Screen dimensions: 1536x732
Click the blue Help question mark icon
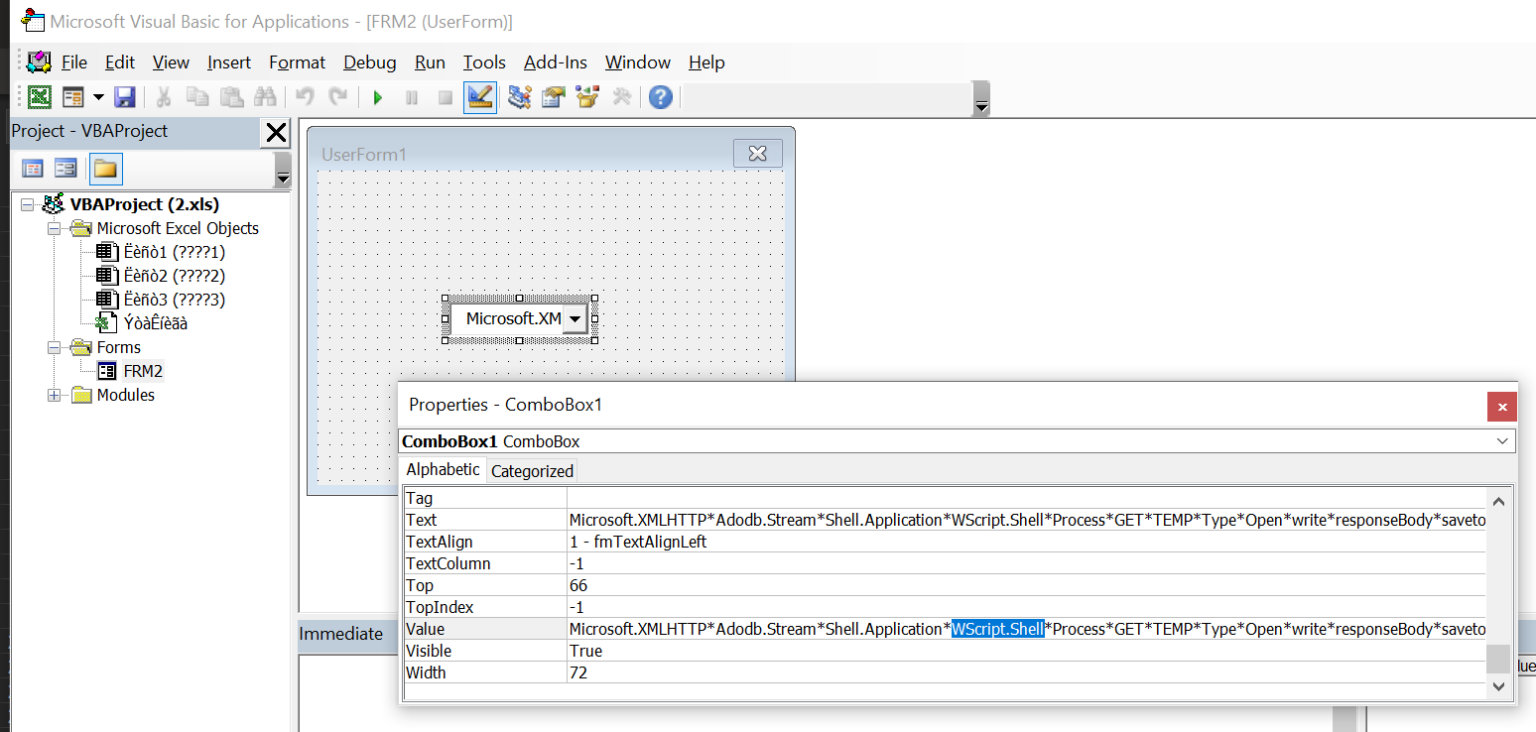(x=660, y=97)
